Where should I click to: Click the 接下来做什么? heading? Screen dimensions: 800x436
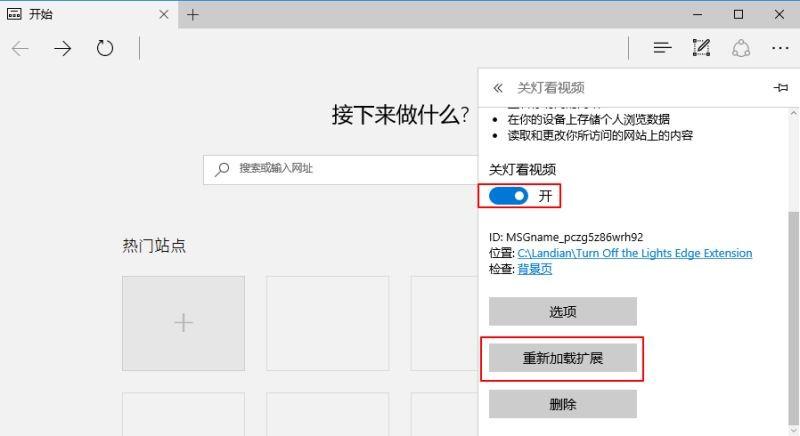(401, 115)
